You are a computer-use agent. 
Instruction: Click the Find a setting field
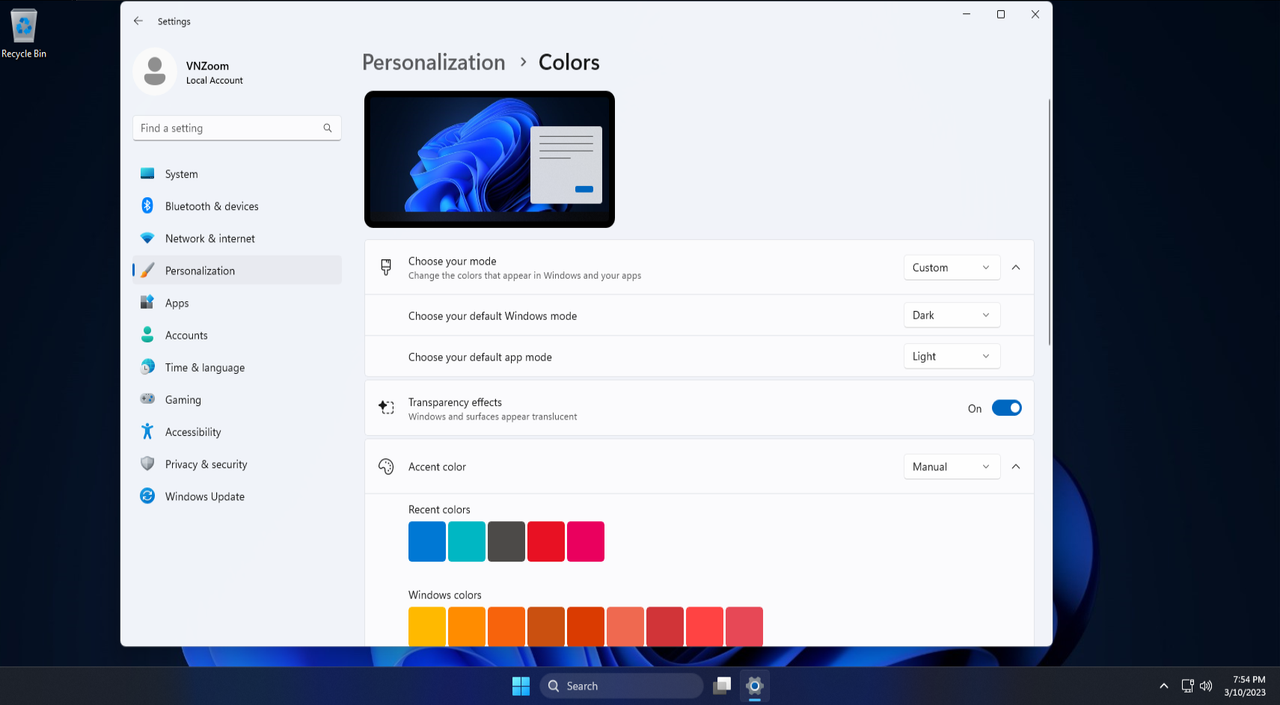(x=237, y=128)
